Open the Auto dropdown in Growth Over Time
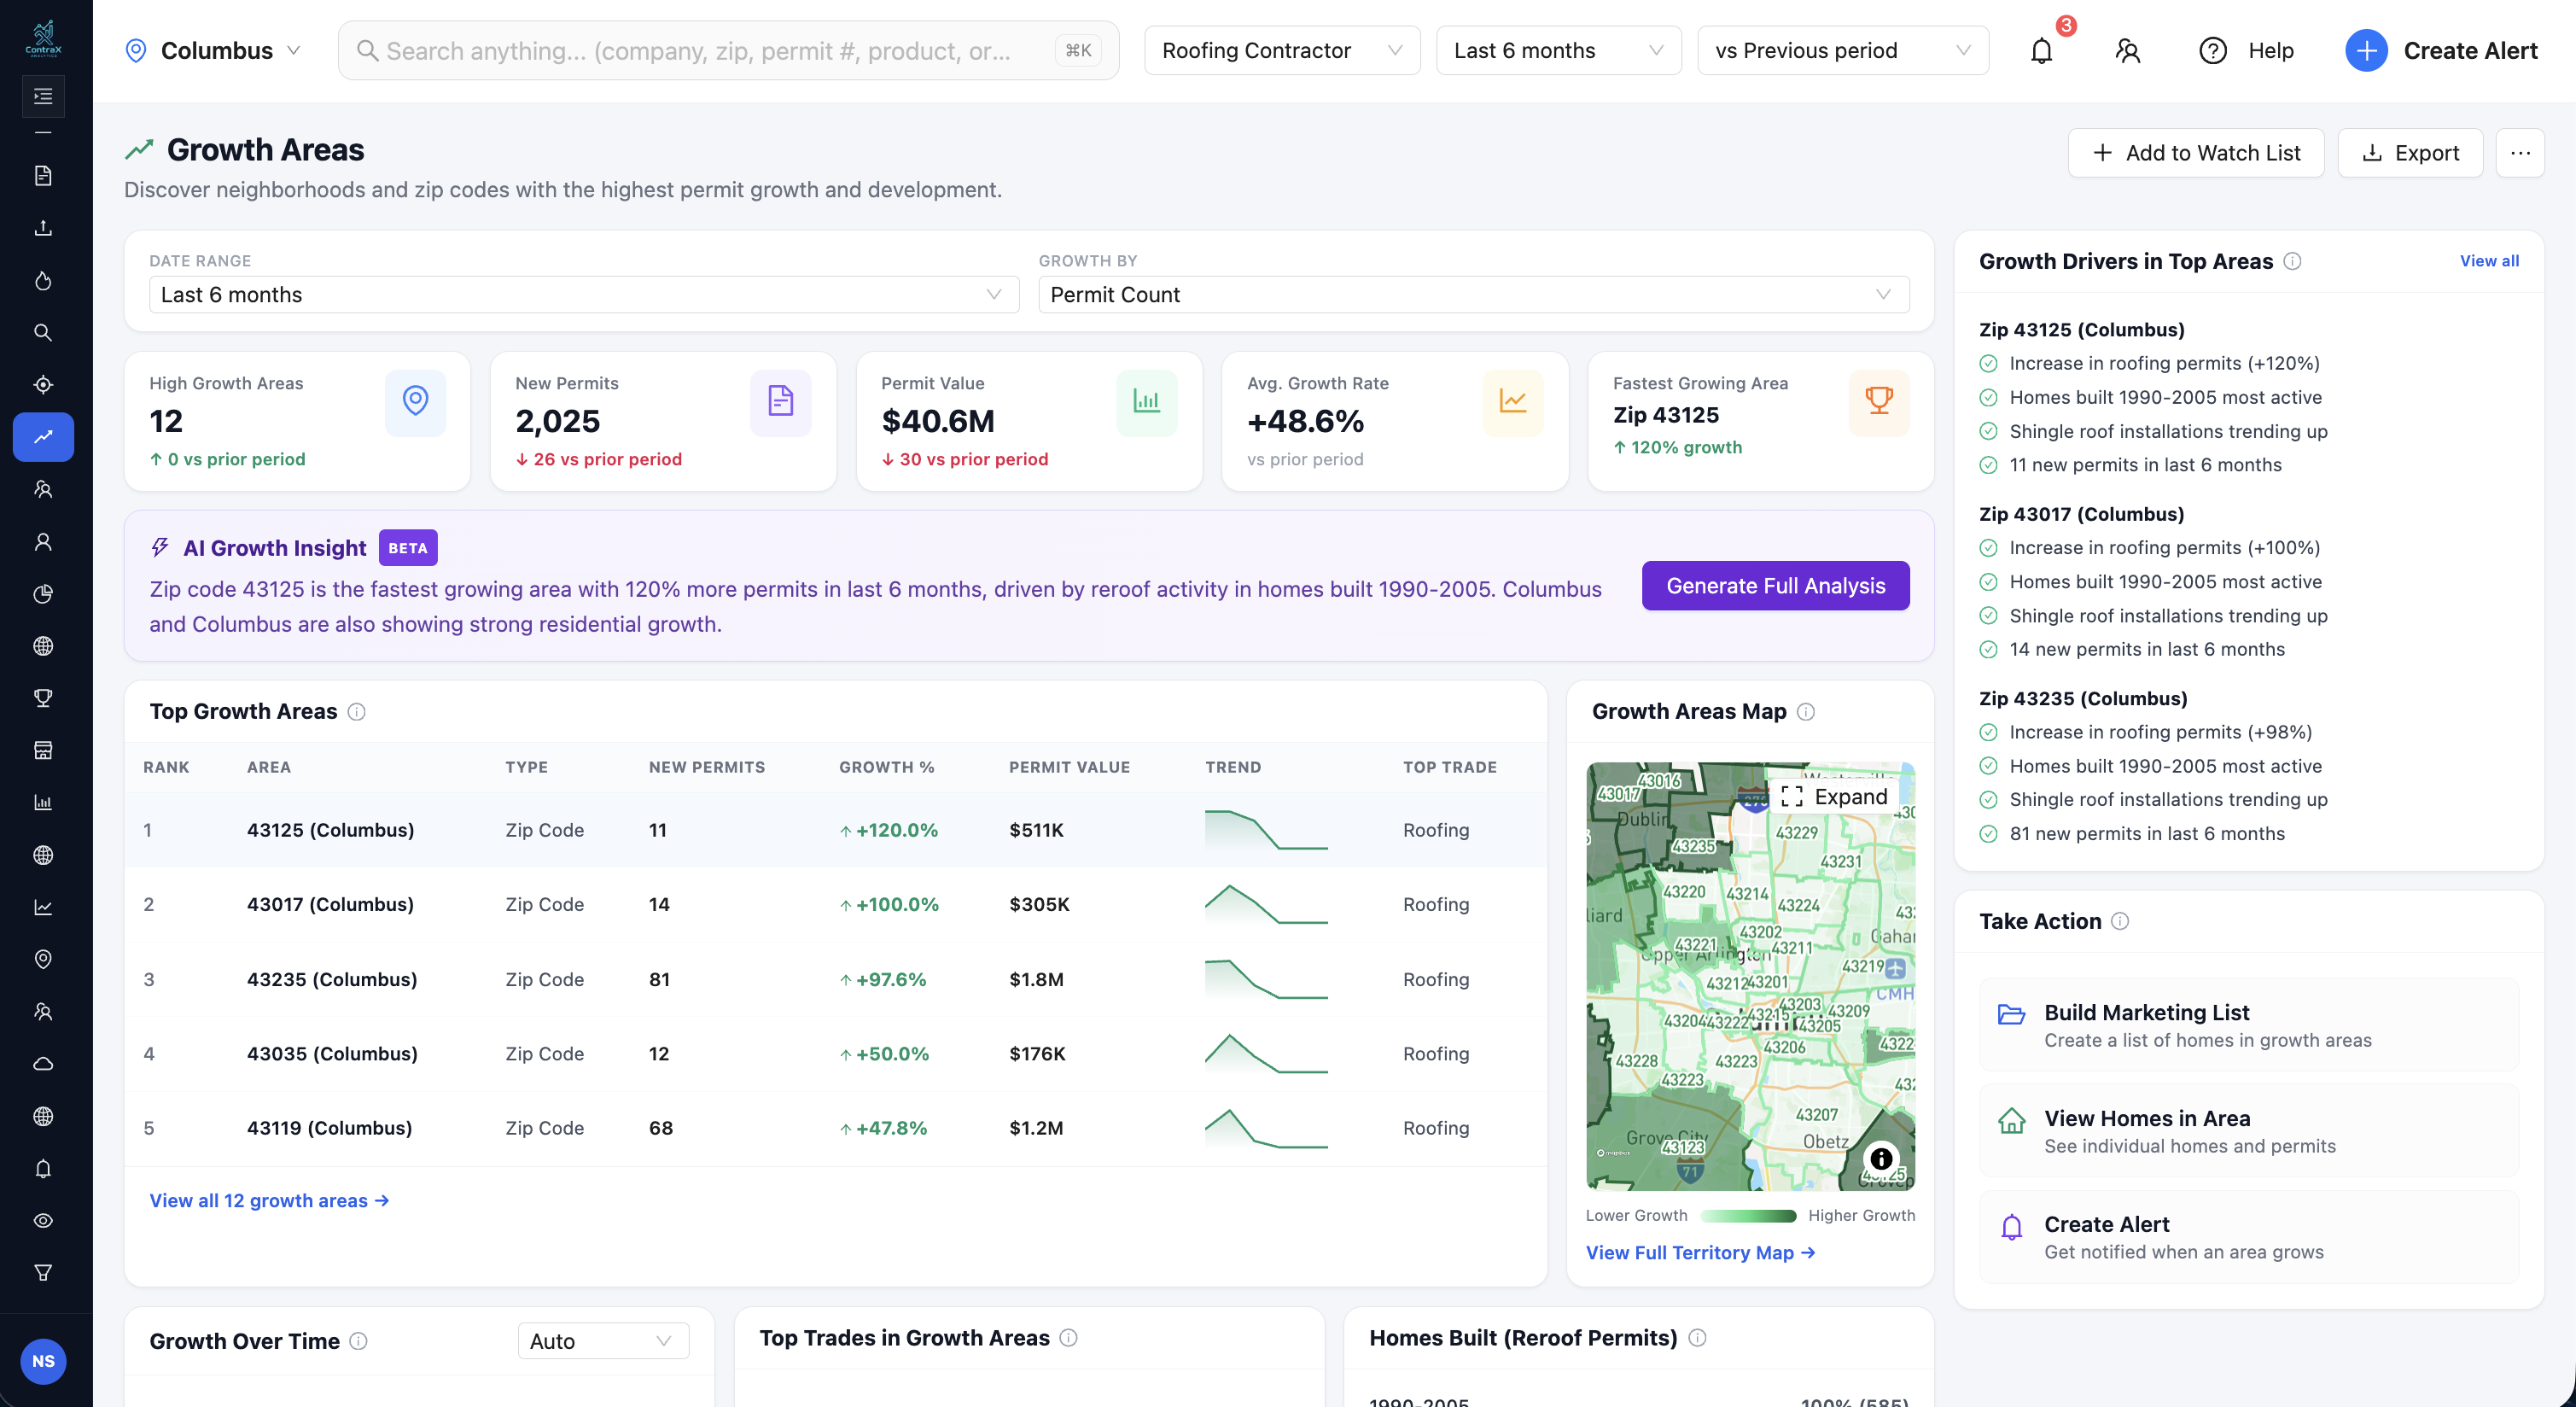 click(x=603, y=1340)
